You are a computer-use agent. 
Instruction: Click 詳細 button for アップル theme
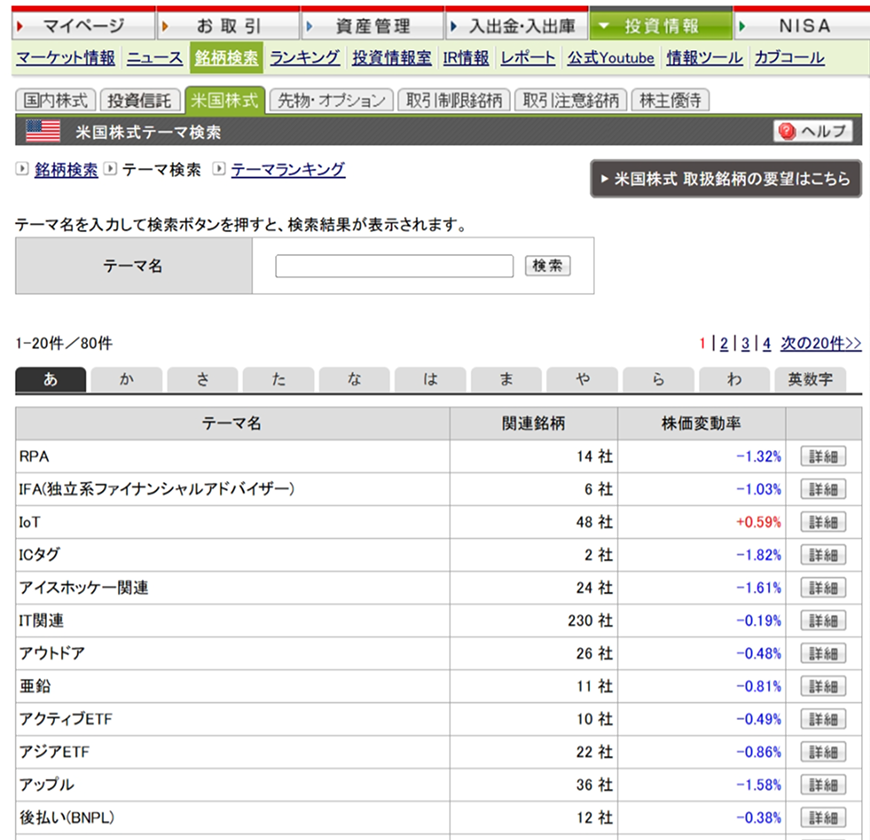coord(823,785)
